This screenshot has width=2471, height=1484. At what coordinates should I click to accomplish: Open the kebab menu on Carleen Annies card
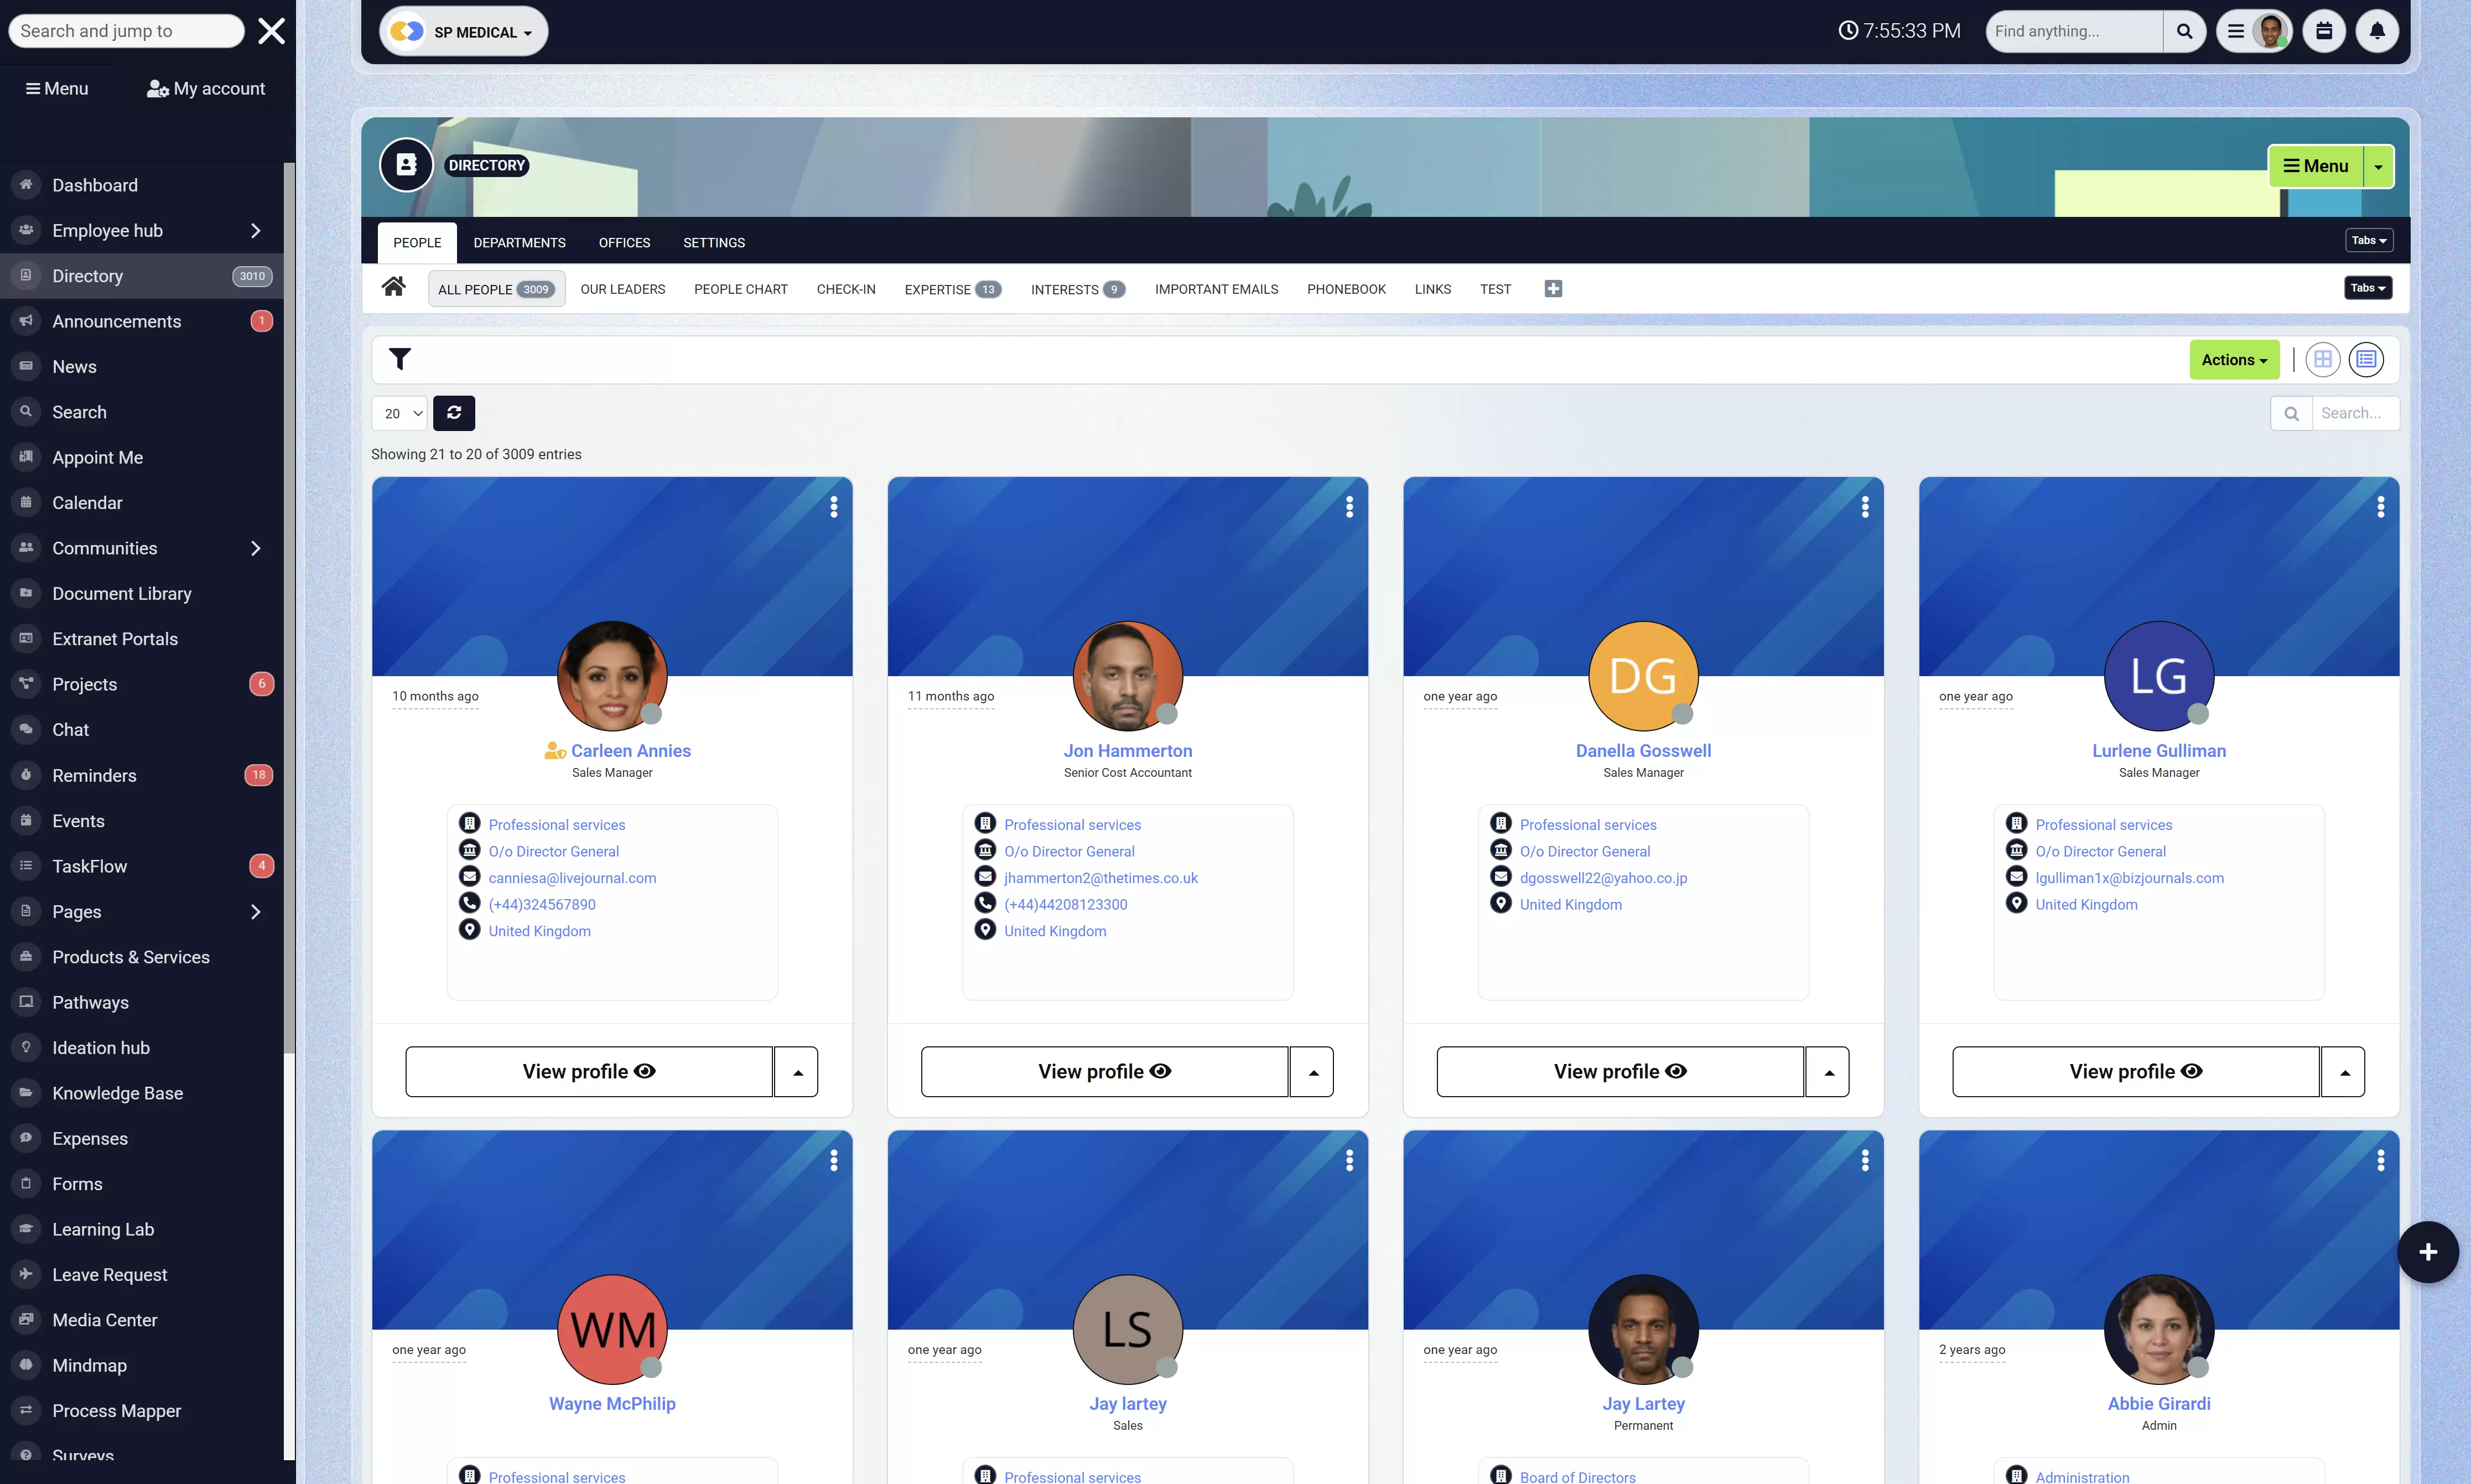[x=835, y=507]
